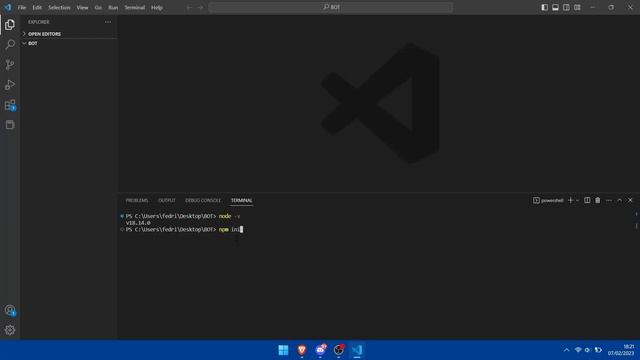The height and width of the screenshot is (360, 640).
Task: Open the Go menu
Action: click(x=98, y=7)
